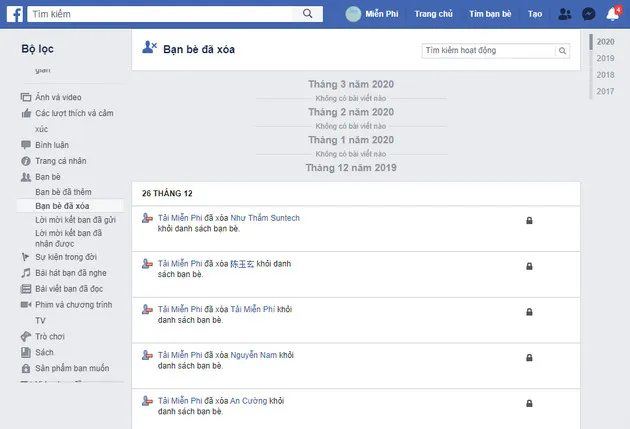Click lock privacy icon on An Cường row
This screenshot has height=429, width=630.
(529, 403)
